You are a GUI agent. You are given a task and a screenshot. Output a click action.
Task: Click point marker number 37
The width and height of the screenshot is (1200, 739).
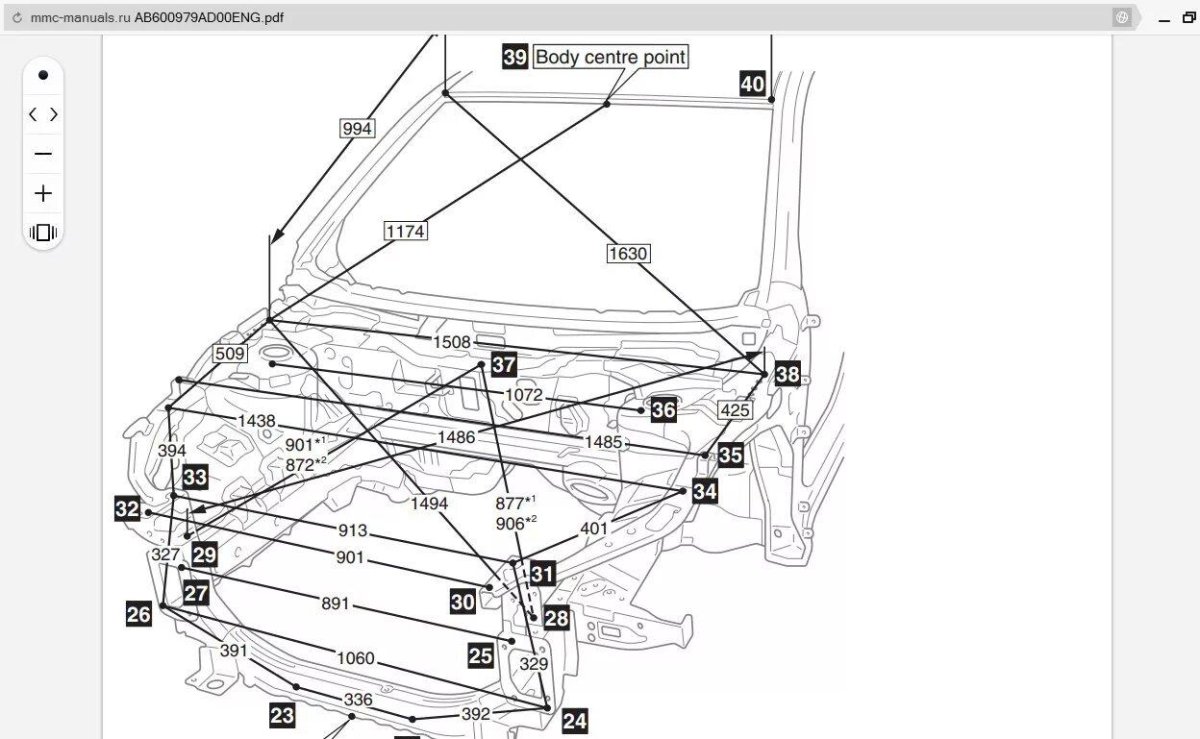point(504,365)
